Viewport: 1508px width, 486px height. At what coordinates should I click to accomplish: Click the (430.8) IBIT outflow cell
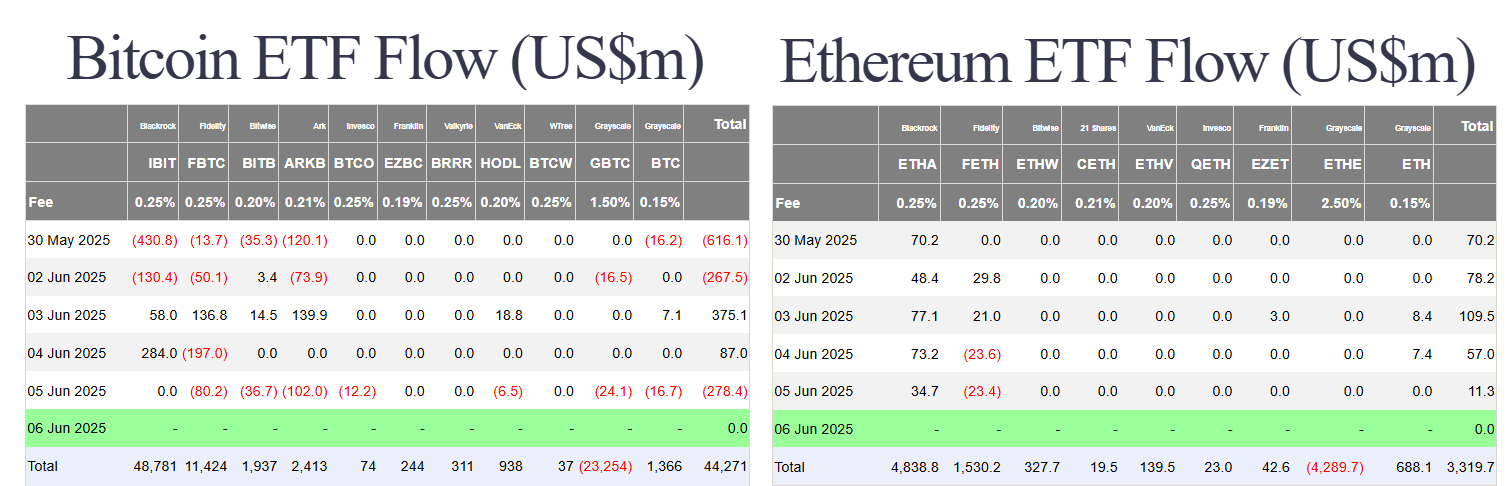(154, 240)
